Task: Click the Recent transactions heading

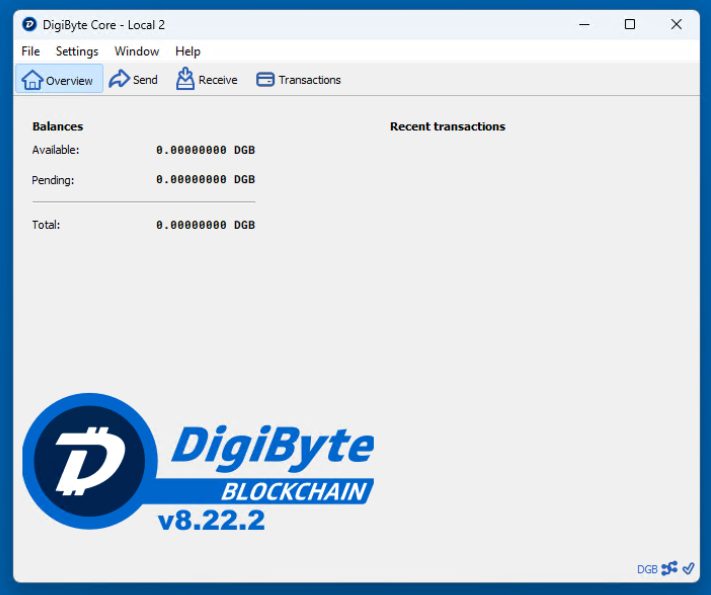Action: point(448,127)
